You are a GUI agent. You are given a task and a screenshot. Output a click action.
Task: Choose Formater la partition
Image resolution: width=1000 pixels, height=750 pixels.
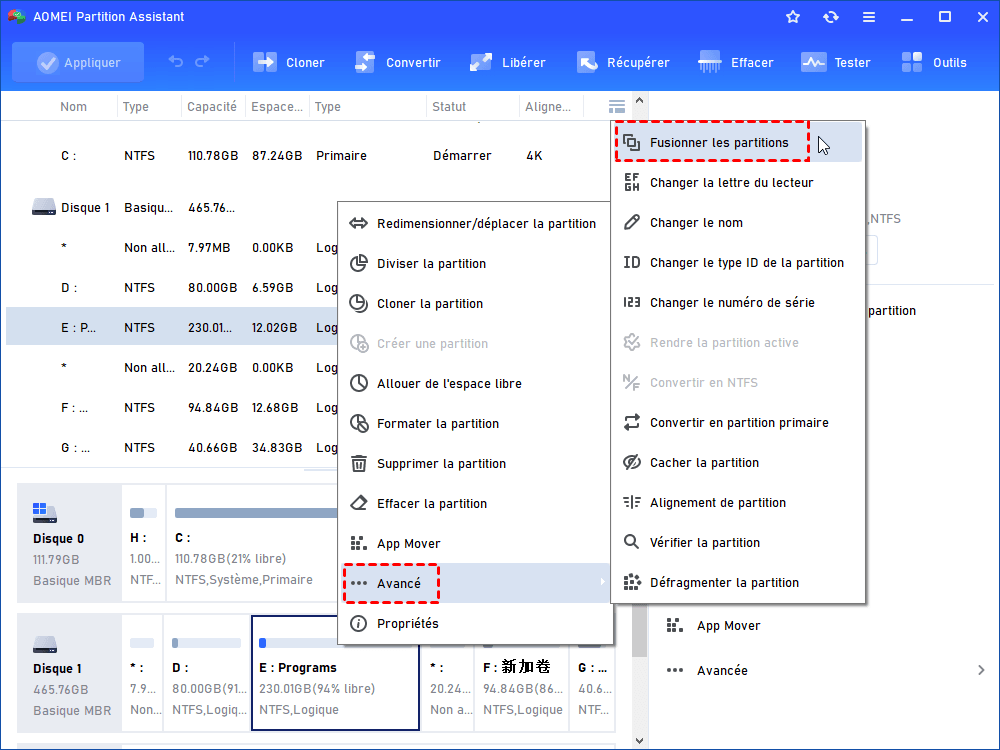475,423
